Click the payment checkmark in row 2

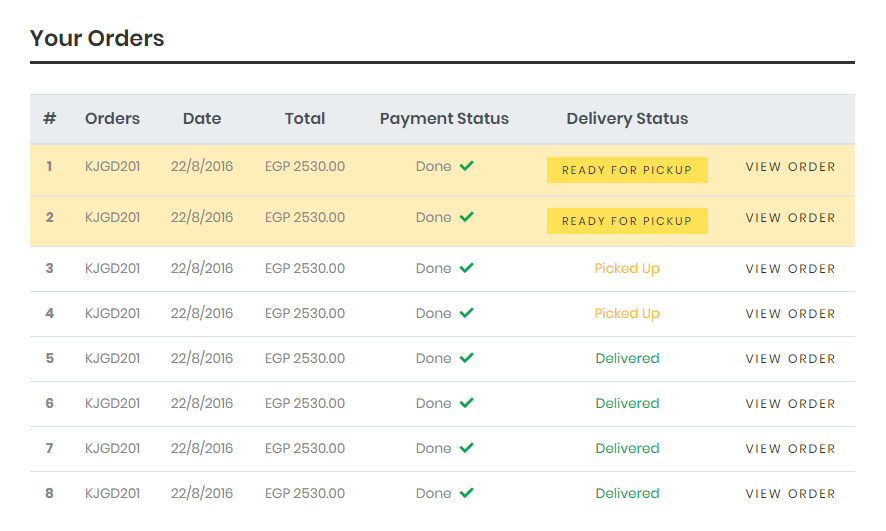[466, 217]
